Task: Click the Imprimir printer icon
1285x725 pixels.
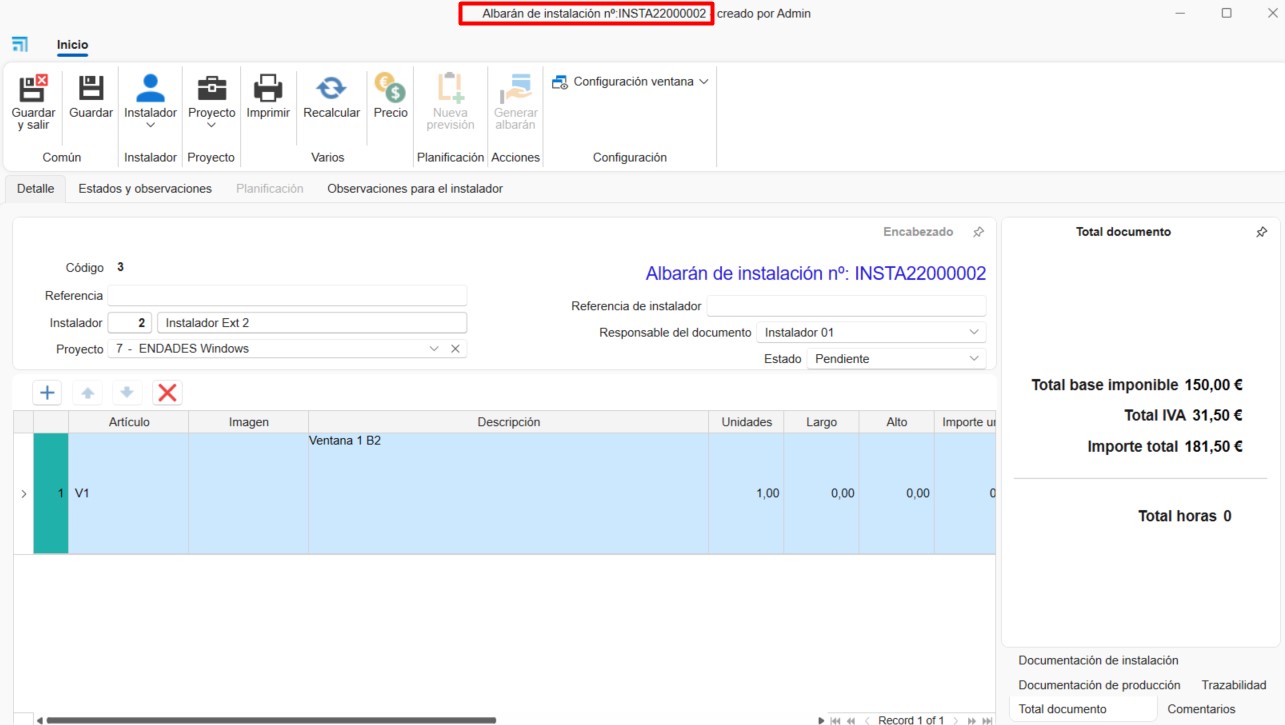Action: (x=268, y=90)
